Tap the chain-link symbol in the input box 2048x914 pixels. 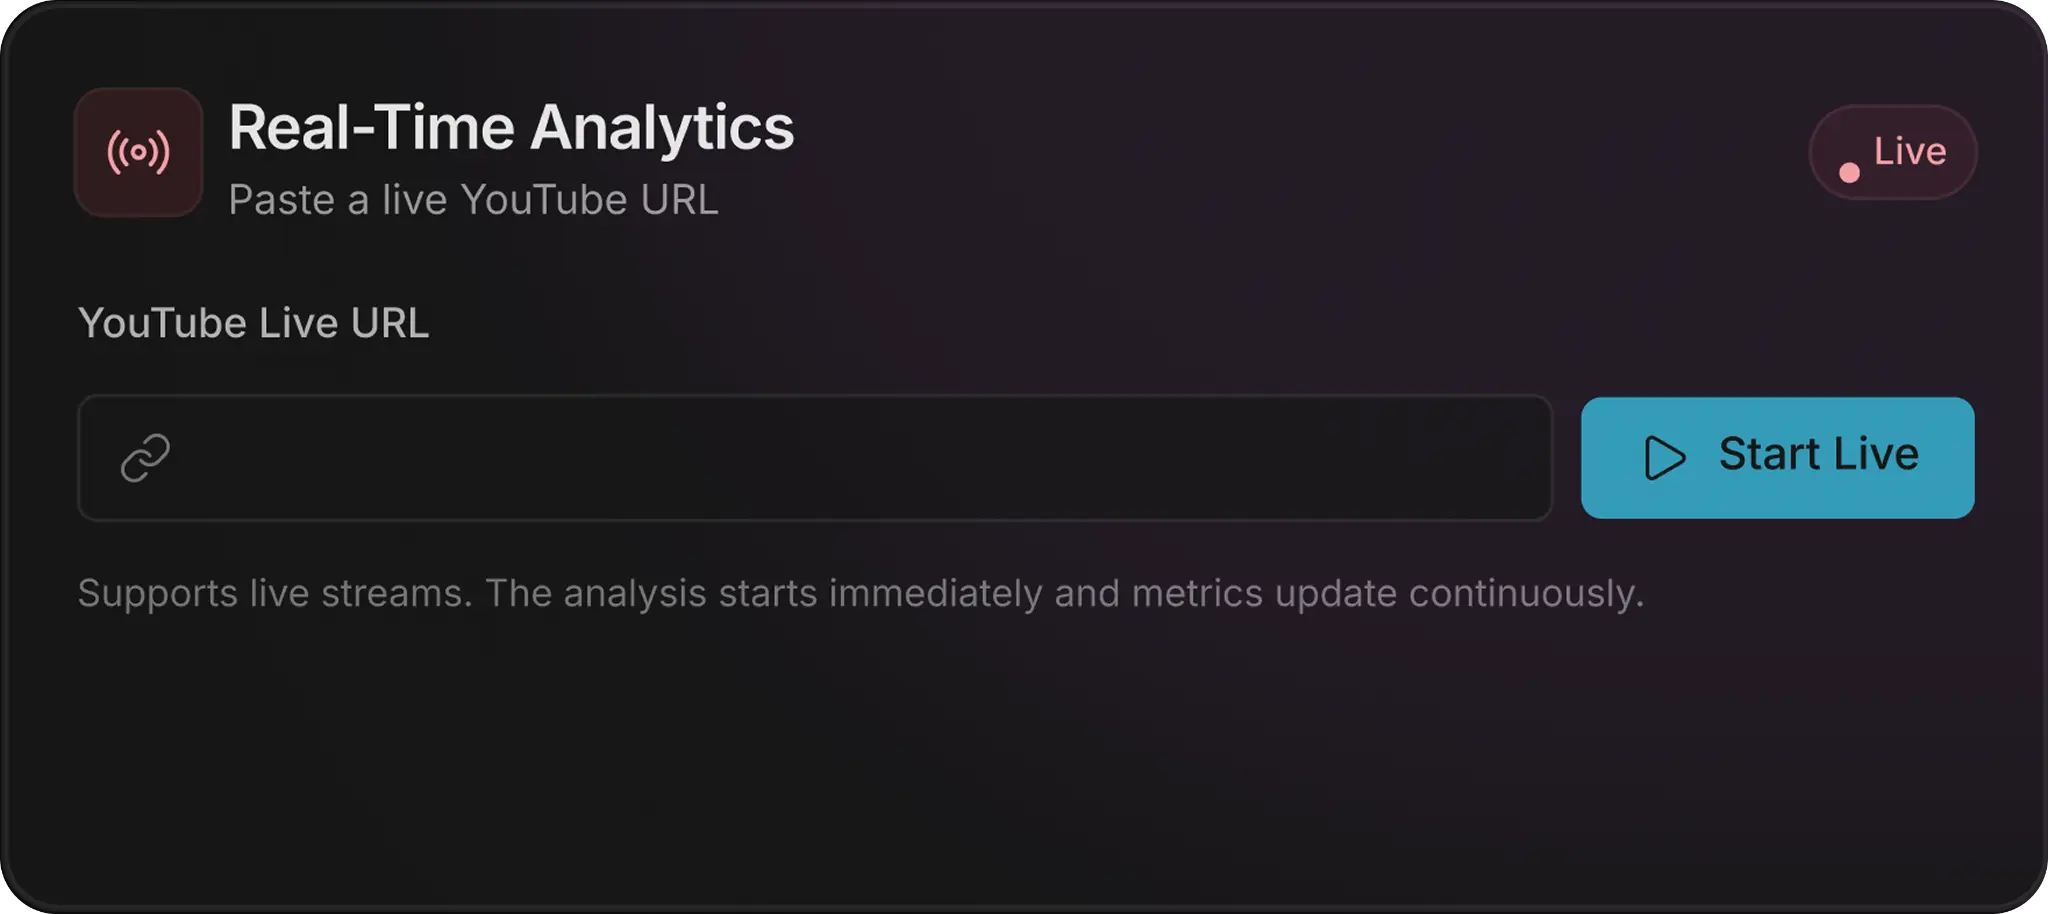[x=144, y=458]
